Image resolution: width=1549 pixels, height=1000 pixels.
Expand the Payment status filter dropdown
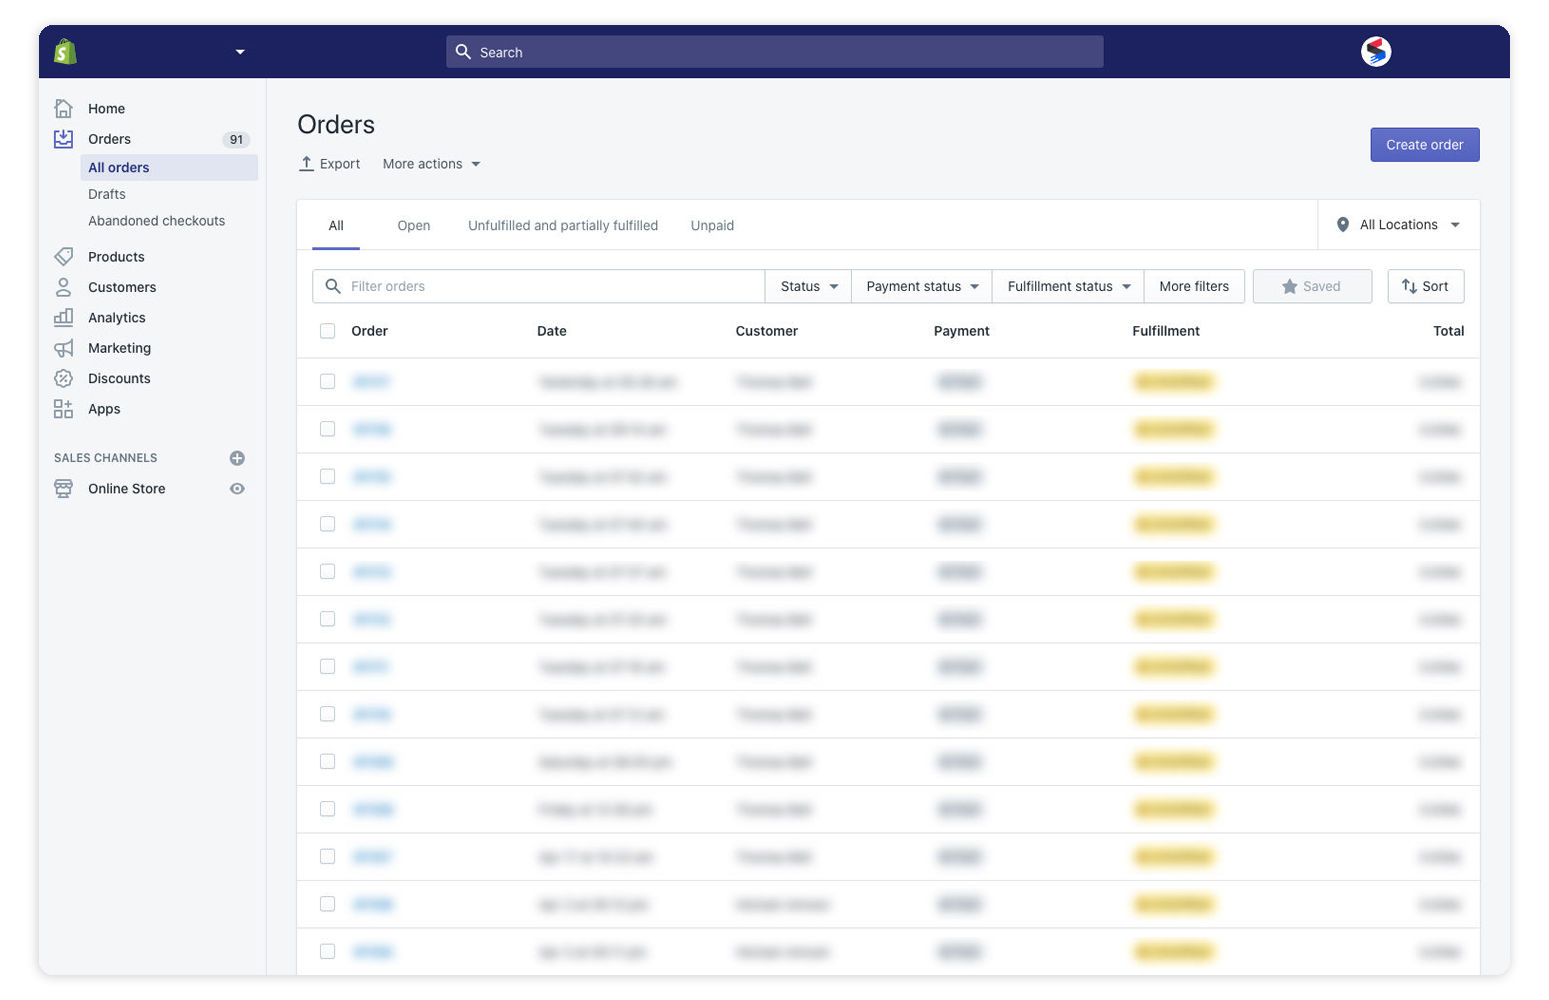tap(921, 286)
